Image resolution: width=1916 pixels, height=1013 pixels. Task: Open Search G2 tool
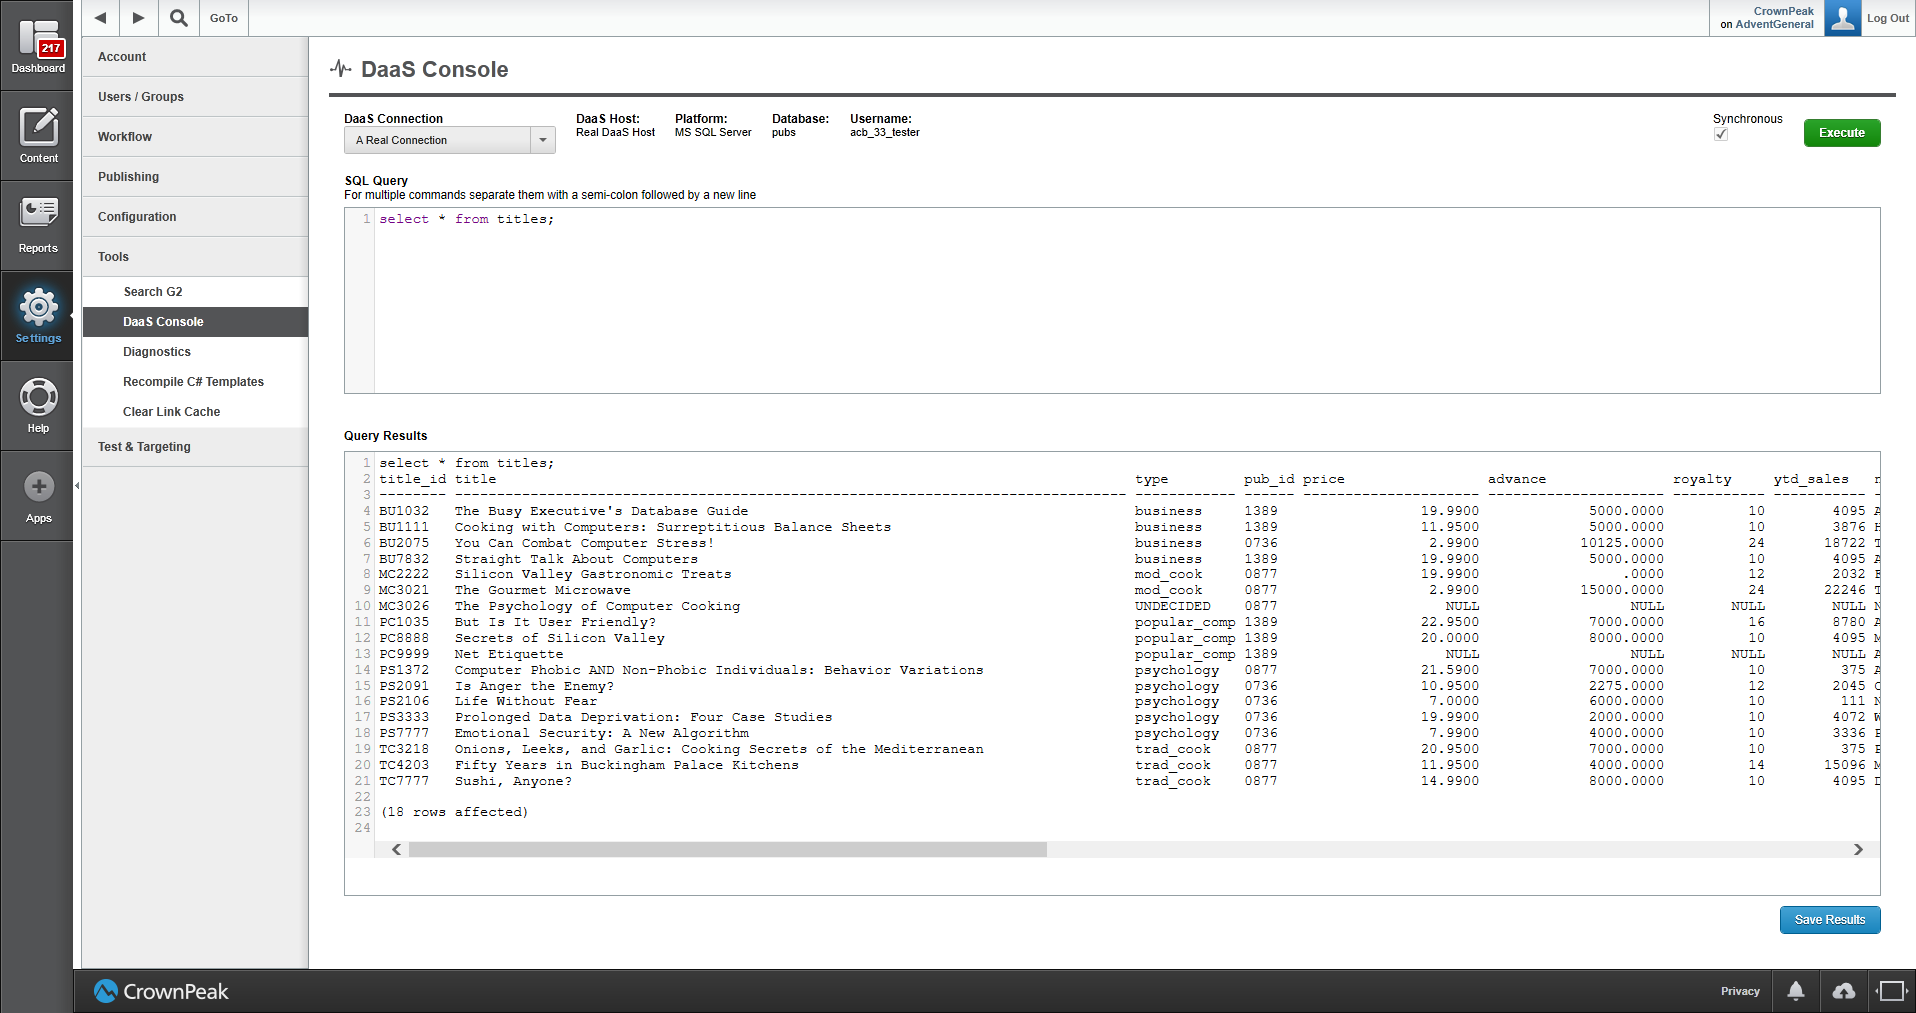point(195,292)
